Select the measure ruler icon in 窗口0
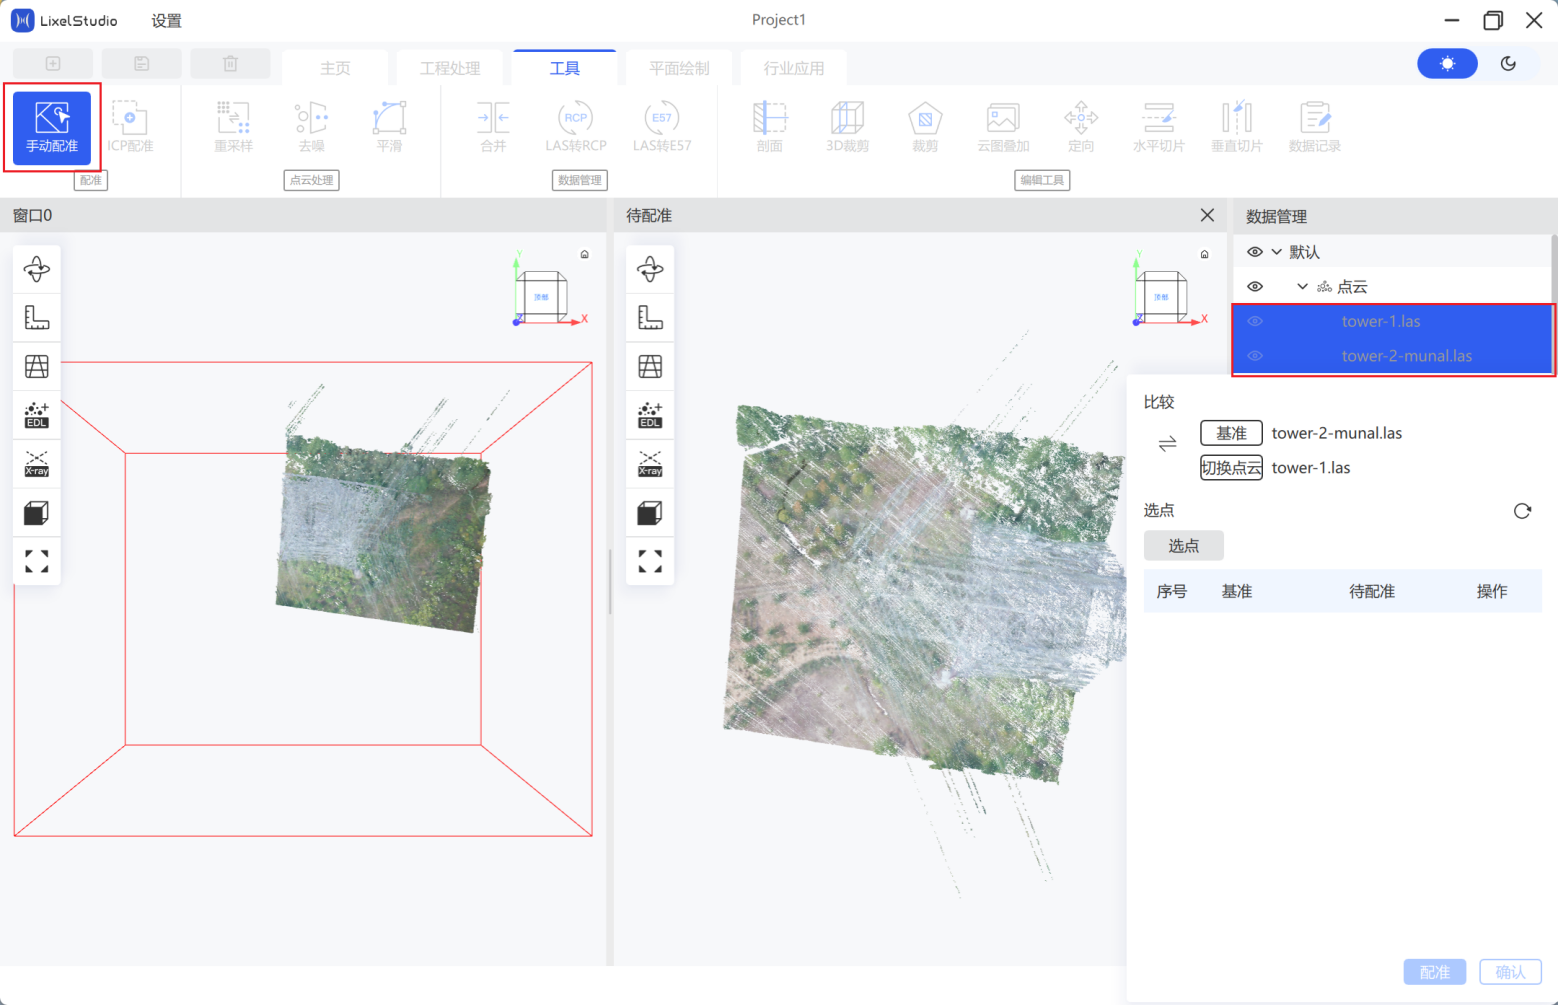The image size is (1558, 1005). pyautogui.click(x=37, y=318)
